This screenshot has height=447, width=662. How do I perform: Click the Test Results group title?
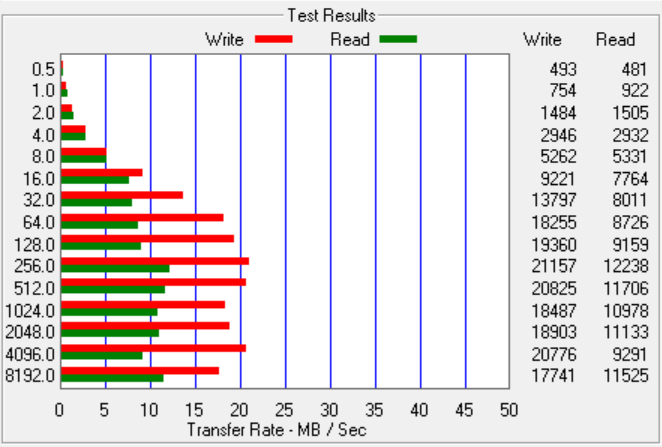331,15
